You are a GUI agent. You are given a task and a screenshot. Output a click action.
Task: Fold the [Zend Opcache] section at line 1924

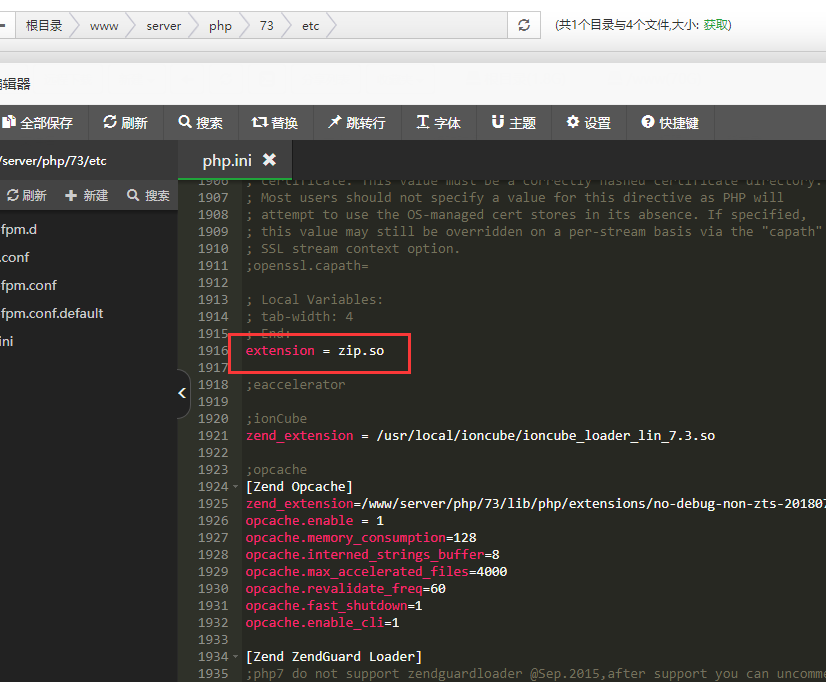point(236,487)
